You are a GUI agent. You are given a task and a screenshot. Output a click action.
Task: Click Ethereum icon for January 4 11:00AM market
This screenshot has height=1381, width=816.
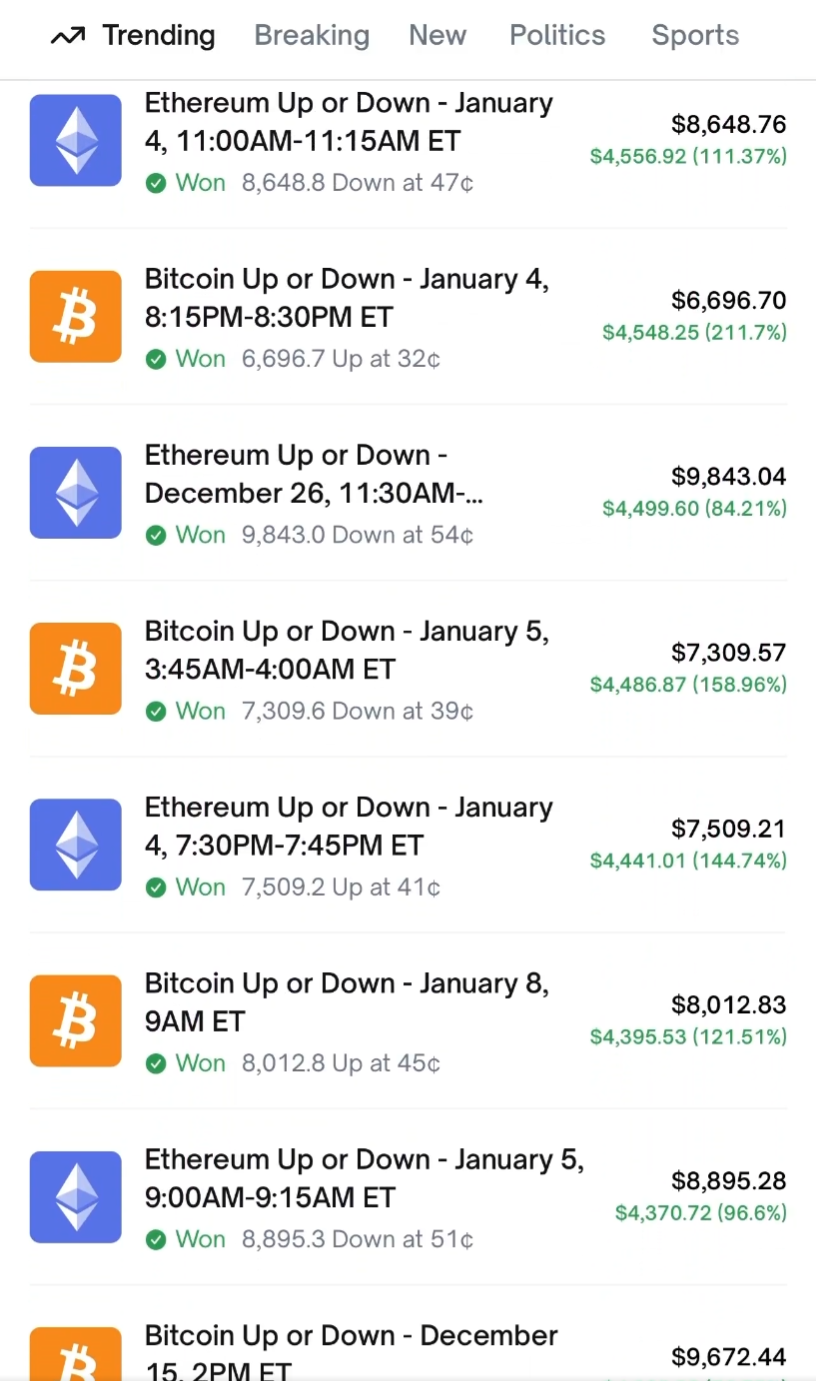(x=76, y=141)
